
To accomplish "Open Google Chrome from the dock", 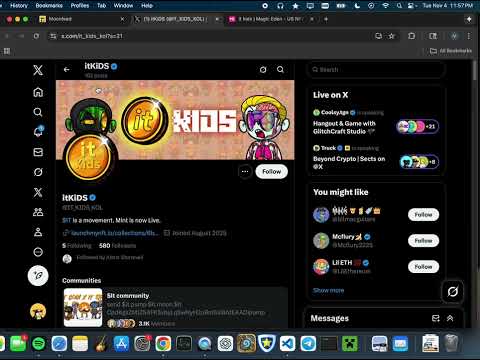I will coord(163,343).
